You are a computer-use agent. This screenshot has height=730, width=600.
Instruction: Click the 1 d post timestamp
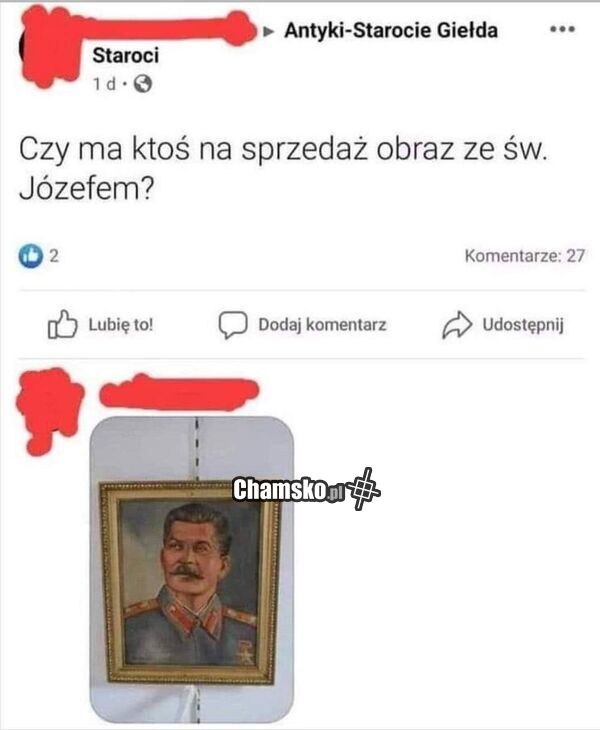[104, 84]
